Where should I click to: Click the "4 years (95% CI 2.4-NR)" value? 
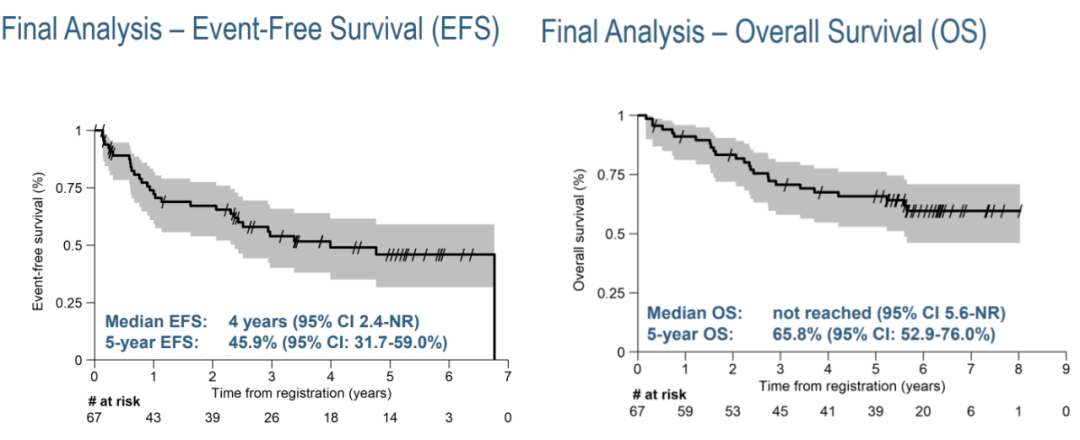coord(324,322)
